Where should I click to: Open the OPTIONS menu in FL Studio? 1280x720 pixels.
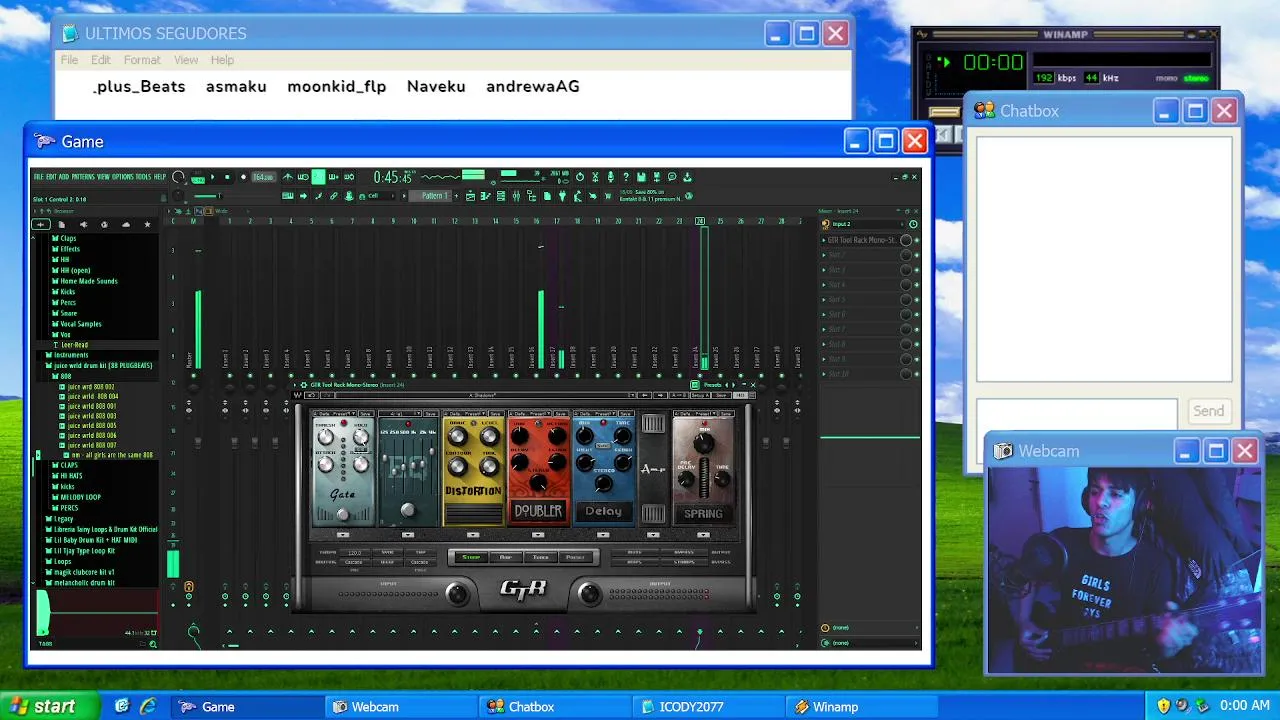(x=123, y=177)
